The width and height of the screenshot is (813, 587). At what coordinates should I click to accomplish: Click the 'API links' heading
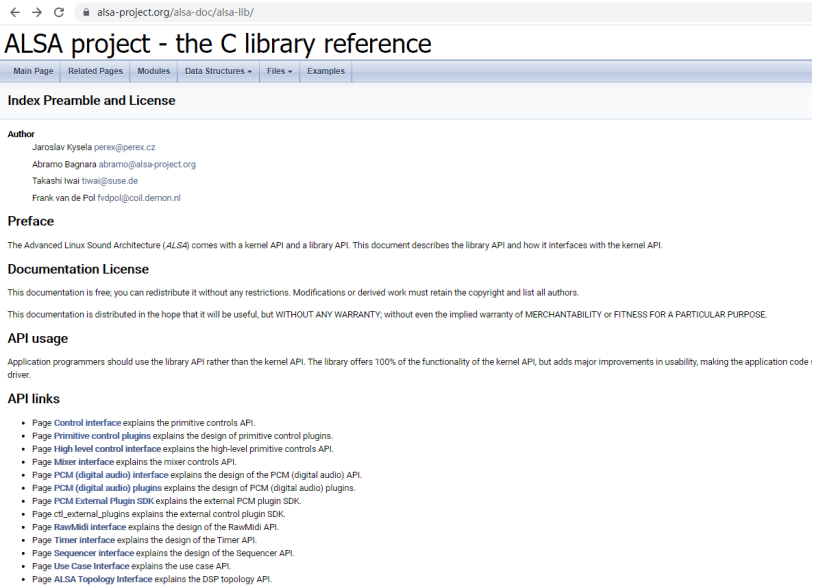click(34, 398)
